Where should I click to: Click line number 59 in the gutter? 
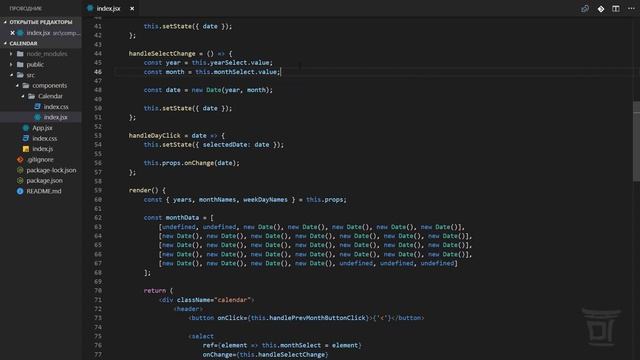pyautogui.click(x=98, y=190)
